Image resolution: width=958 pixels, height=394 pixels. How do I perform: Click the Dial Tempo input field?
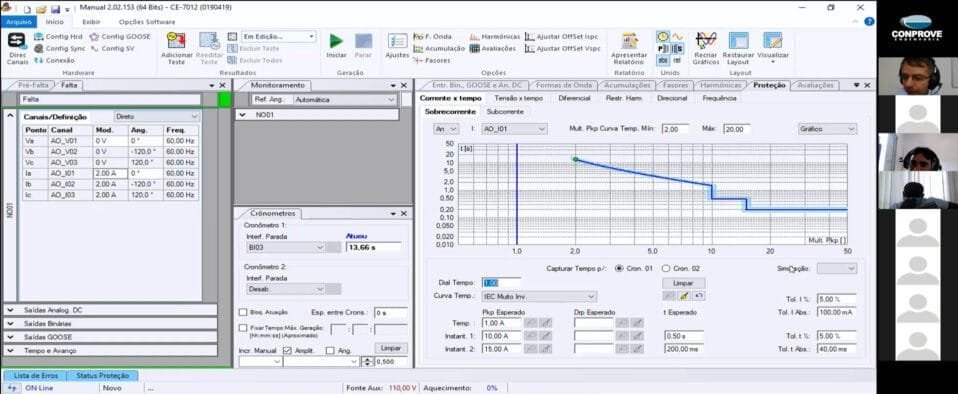(x=502, y=283)
